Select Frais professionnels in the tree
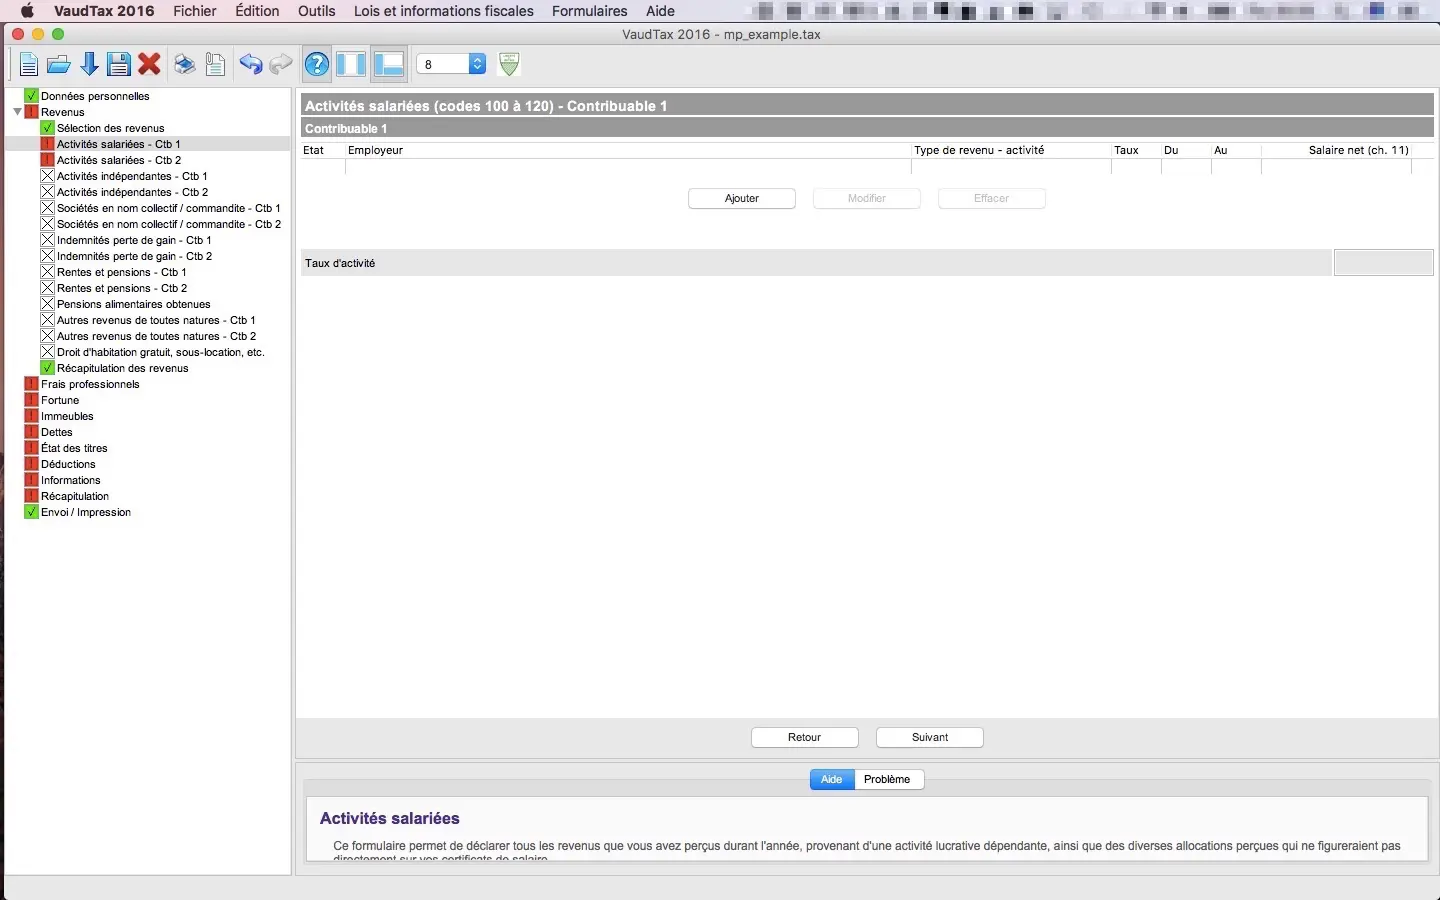The image size is (1440, 900). point(90,384)
